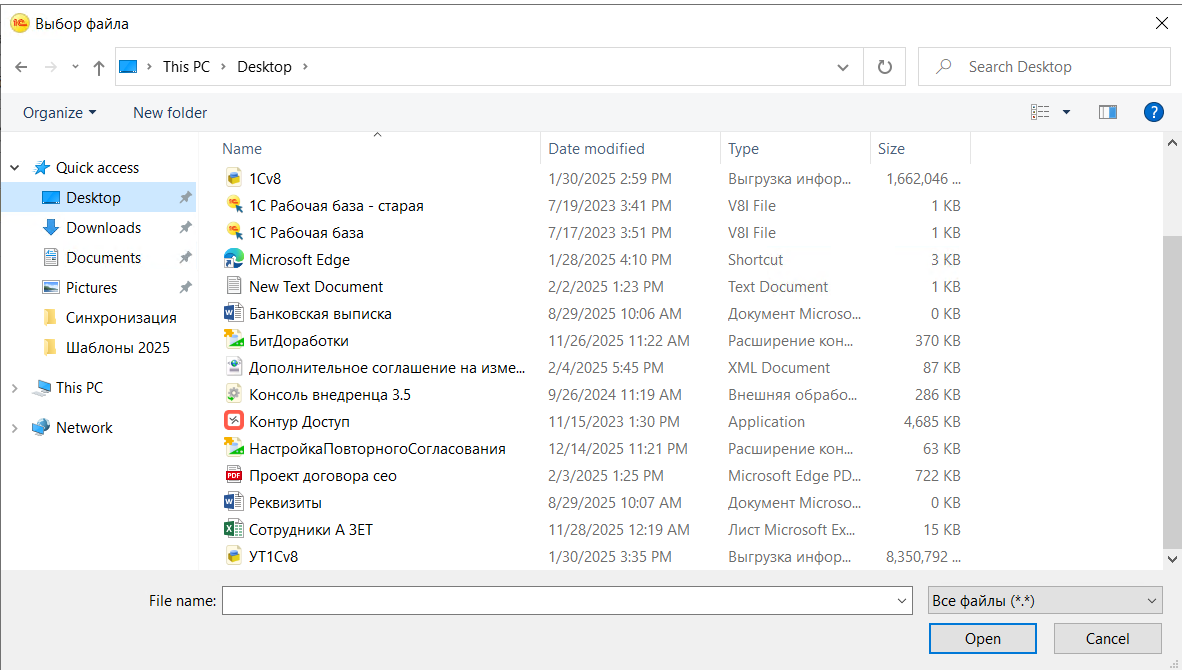Expand the File name history dropdown
Viewport: 1182px width, 670px height.
903,600
